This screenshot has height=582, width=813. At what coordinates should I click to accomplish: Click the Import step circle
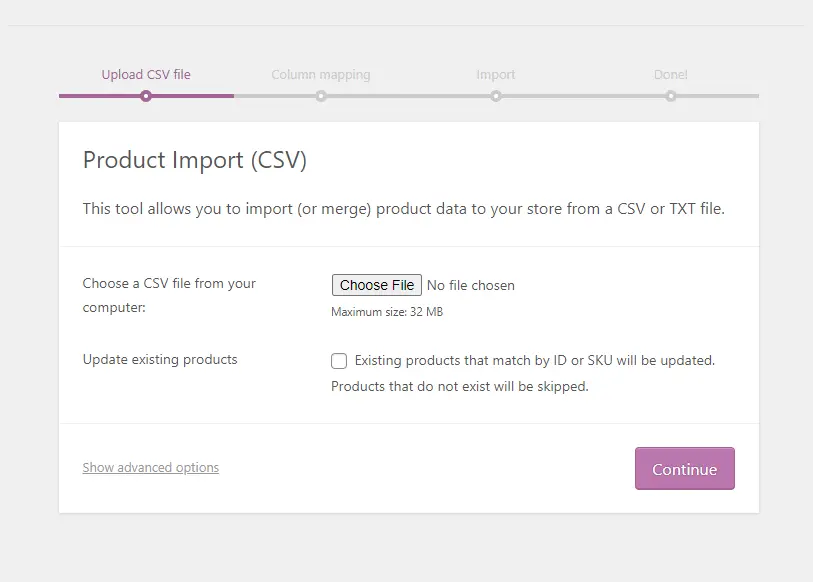click(496, 96)
